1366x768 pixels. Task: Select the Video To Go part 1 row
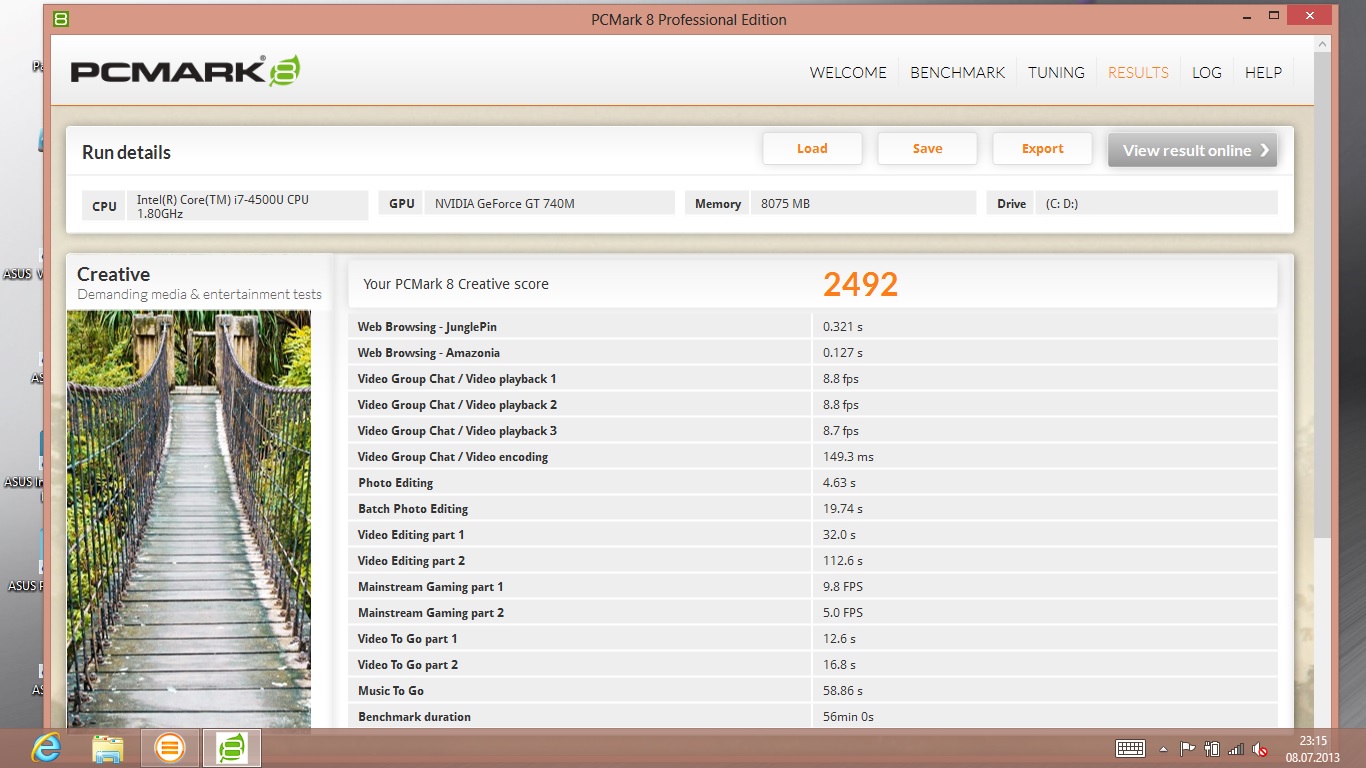click(x=812, y=639)
